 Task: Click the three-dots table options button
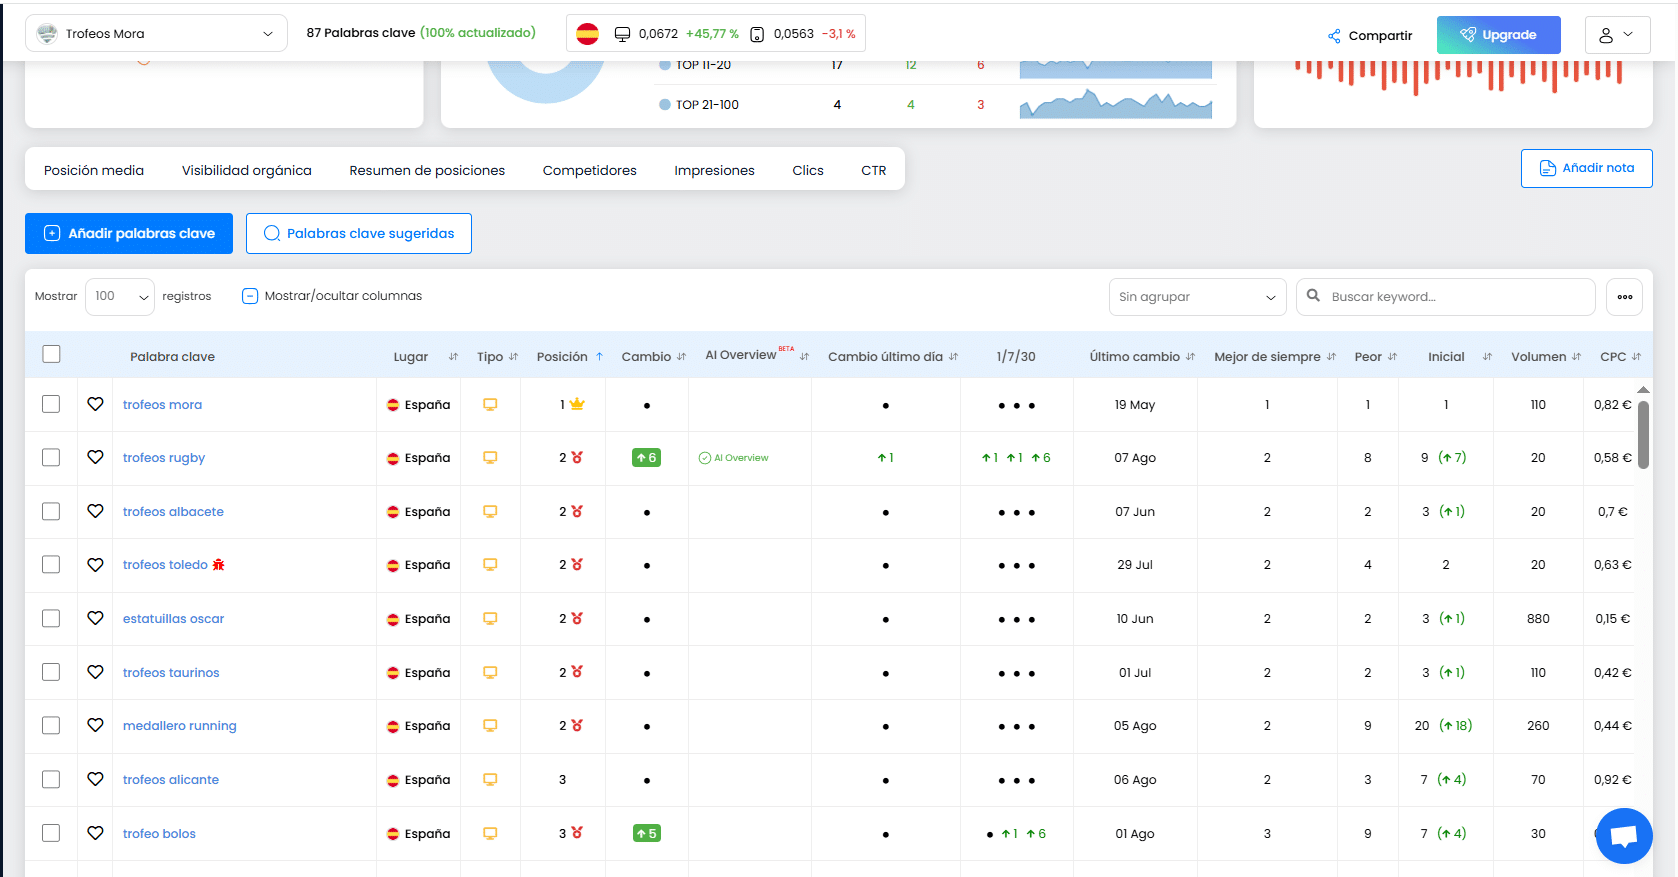click(1624, 297)
